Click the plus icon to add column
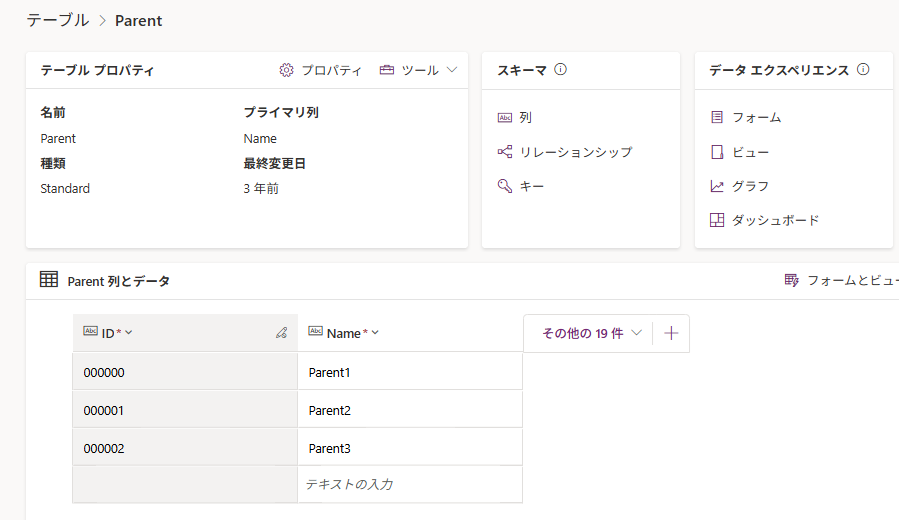This screenshot has height=520, width=899. [671, 333]
